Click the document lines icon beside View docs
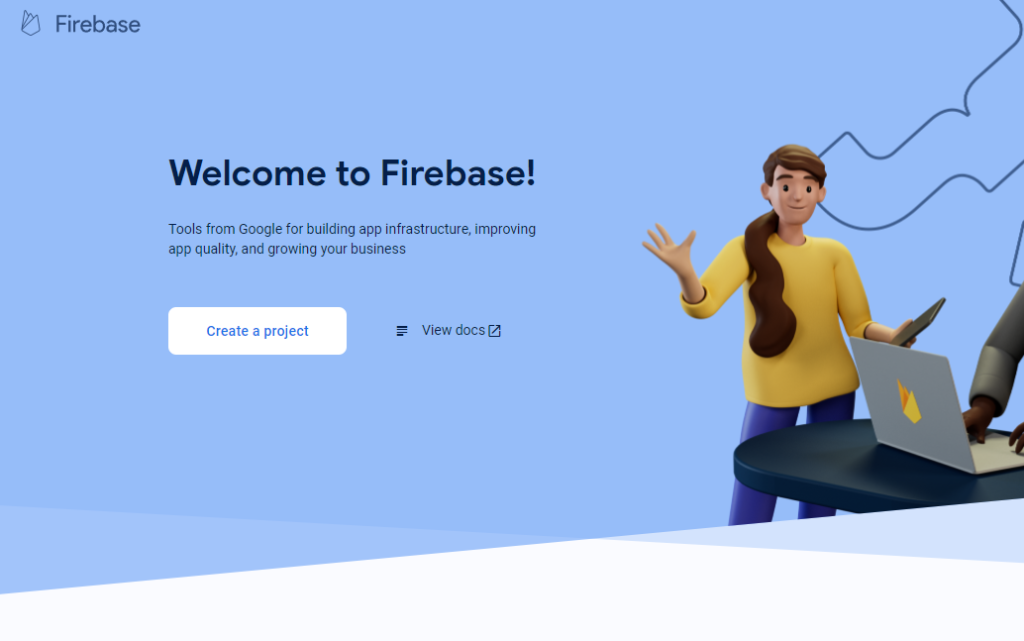This screenshot has height=641, width=1024. click(402, 331)
